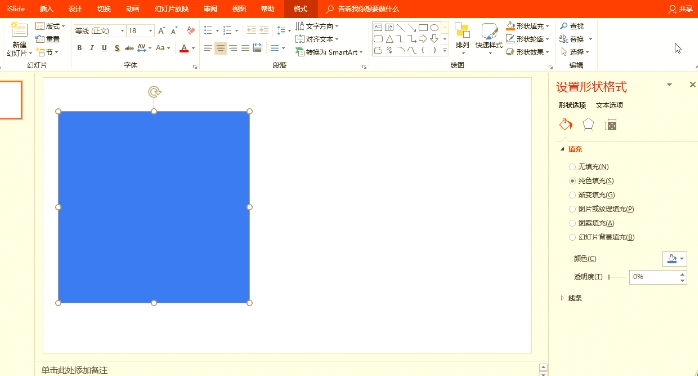Select the Picture or texture fill option
This screenshot has height=376, width=698.
pyautogui.click(x=572, y=209)
